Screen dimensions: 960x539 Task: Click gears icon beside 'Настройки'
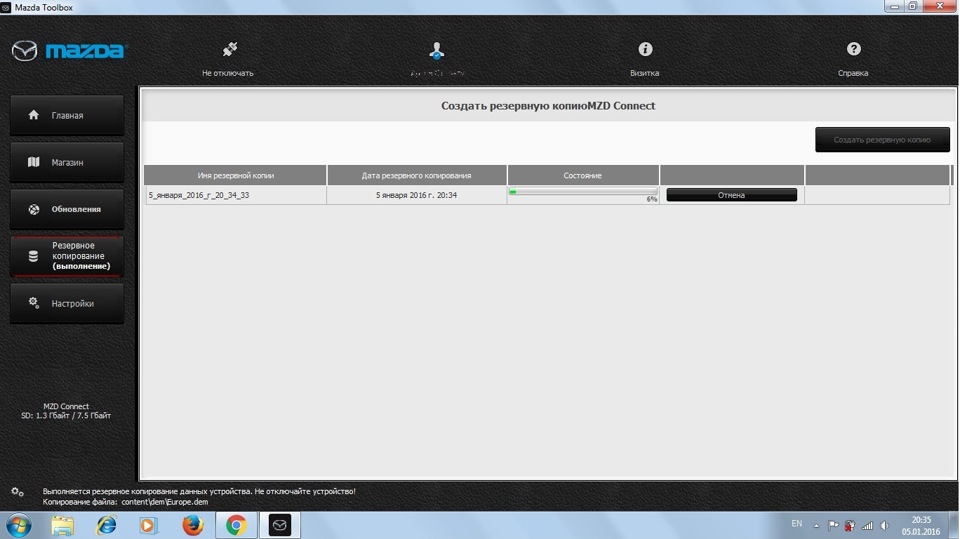point(34,303)
